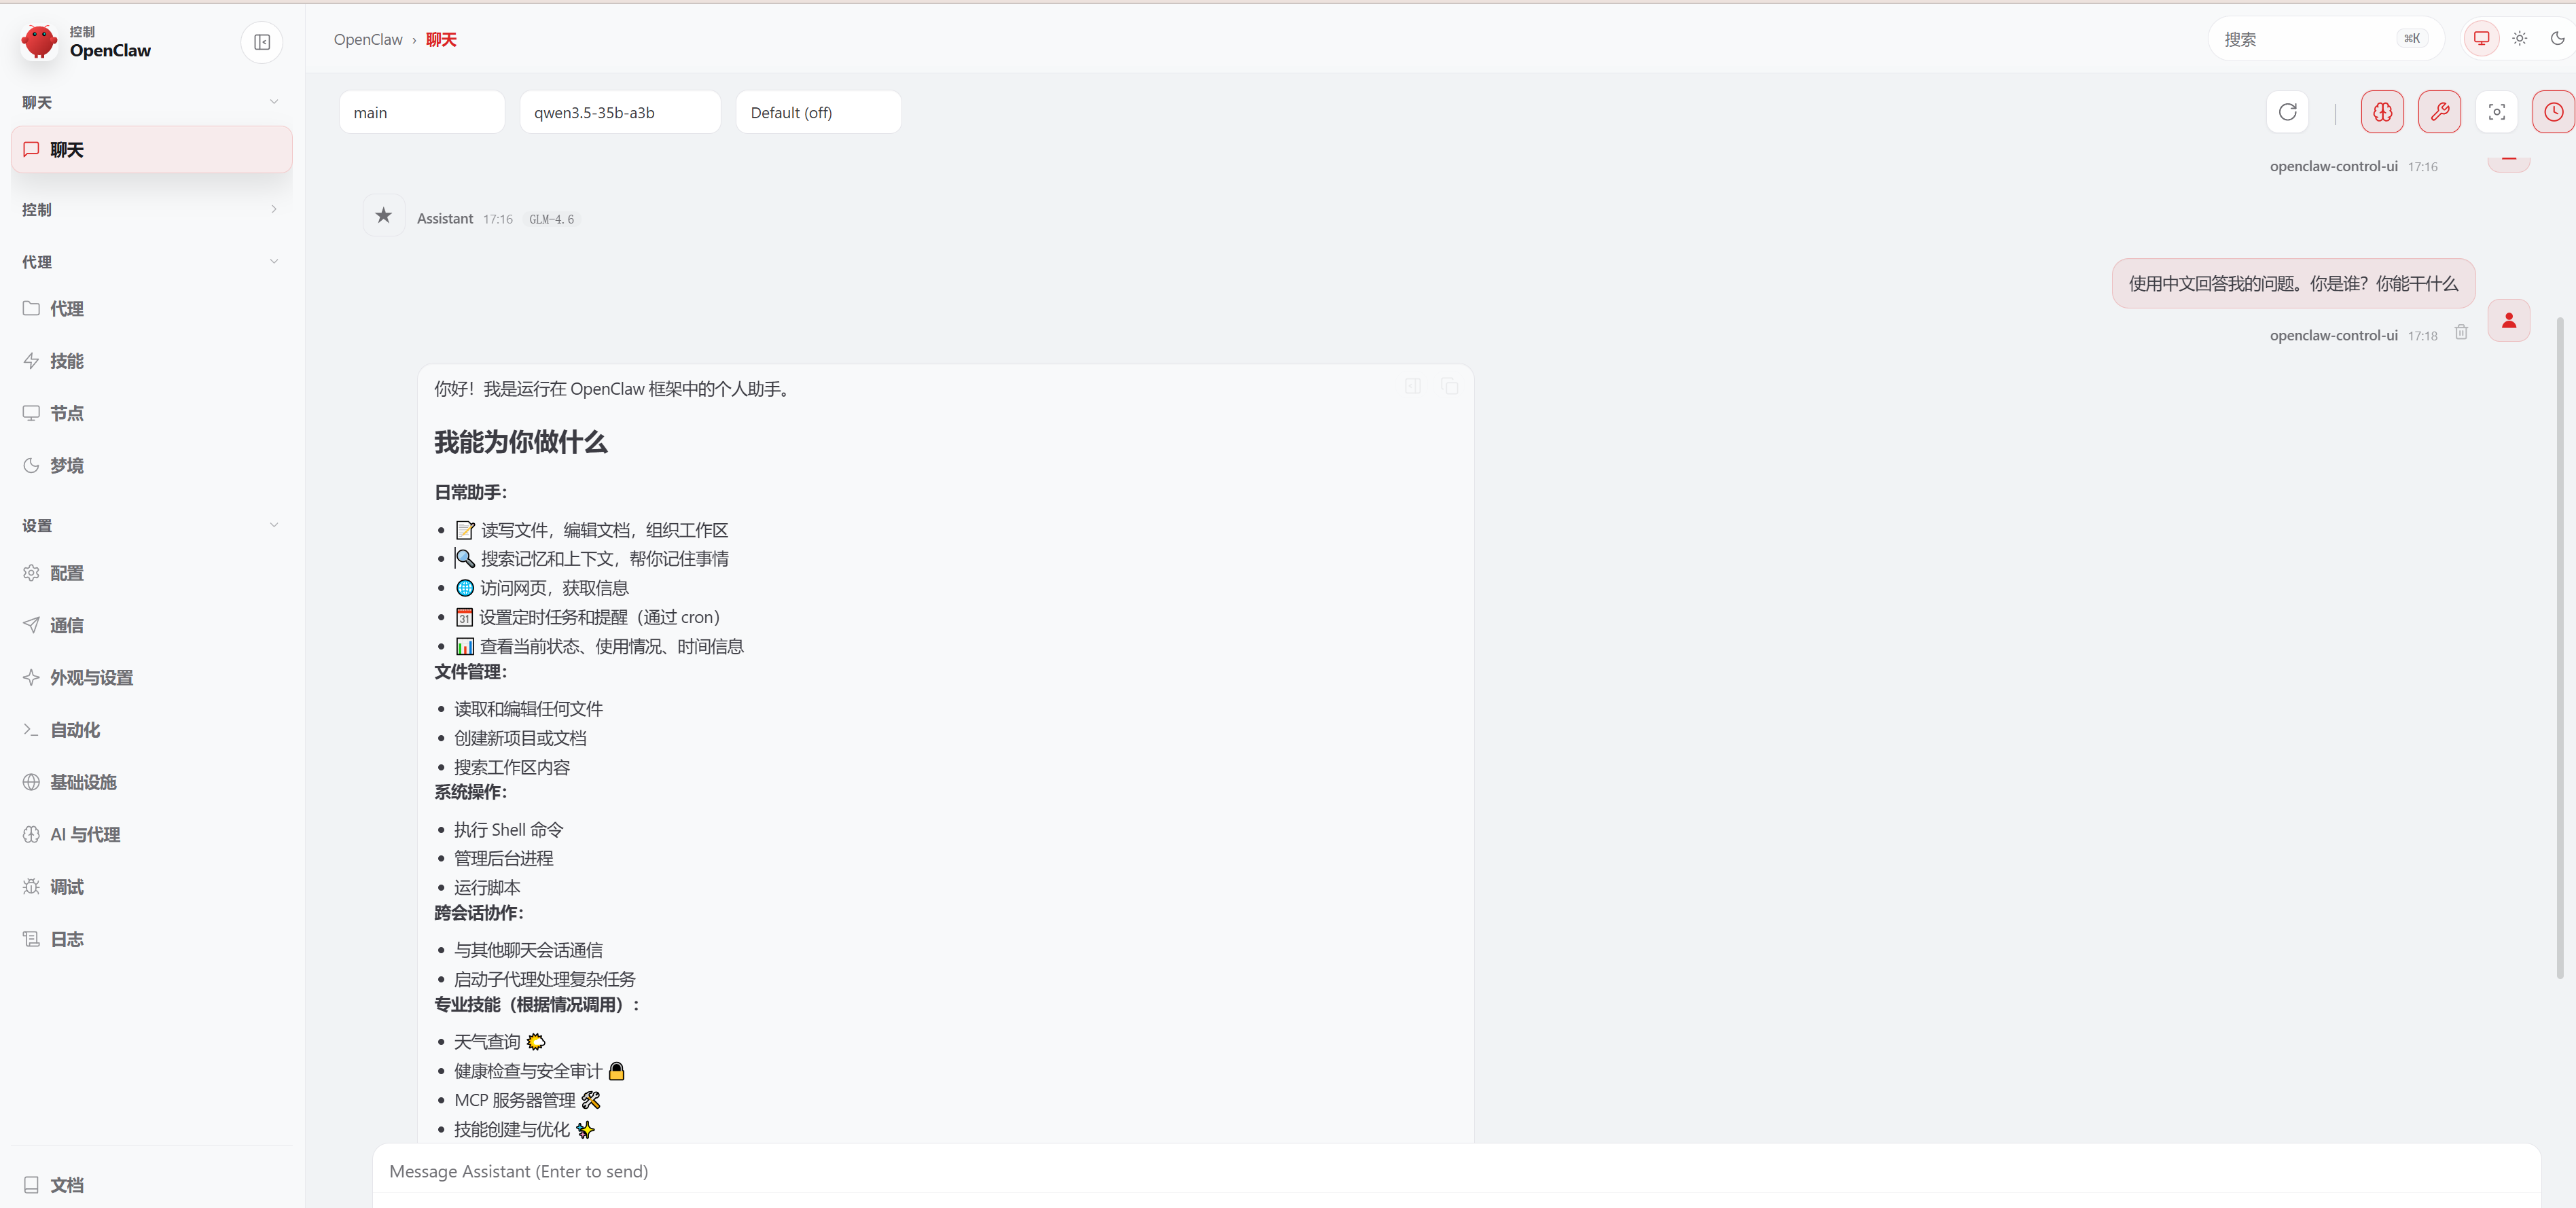Open 通信 with the paper plane icon

[x=152, y=625]
